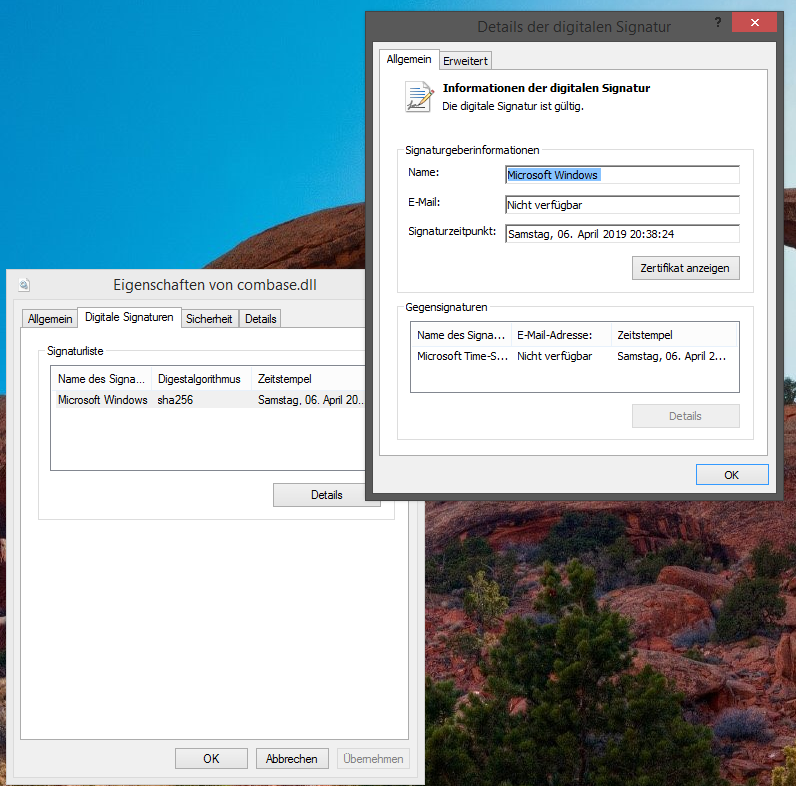Select the Digitale Signaturen tab
The image size is (796, 786).
click(129, 317)
